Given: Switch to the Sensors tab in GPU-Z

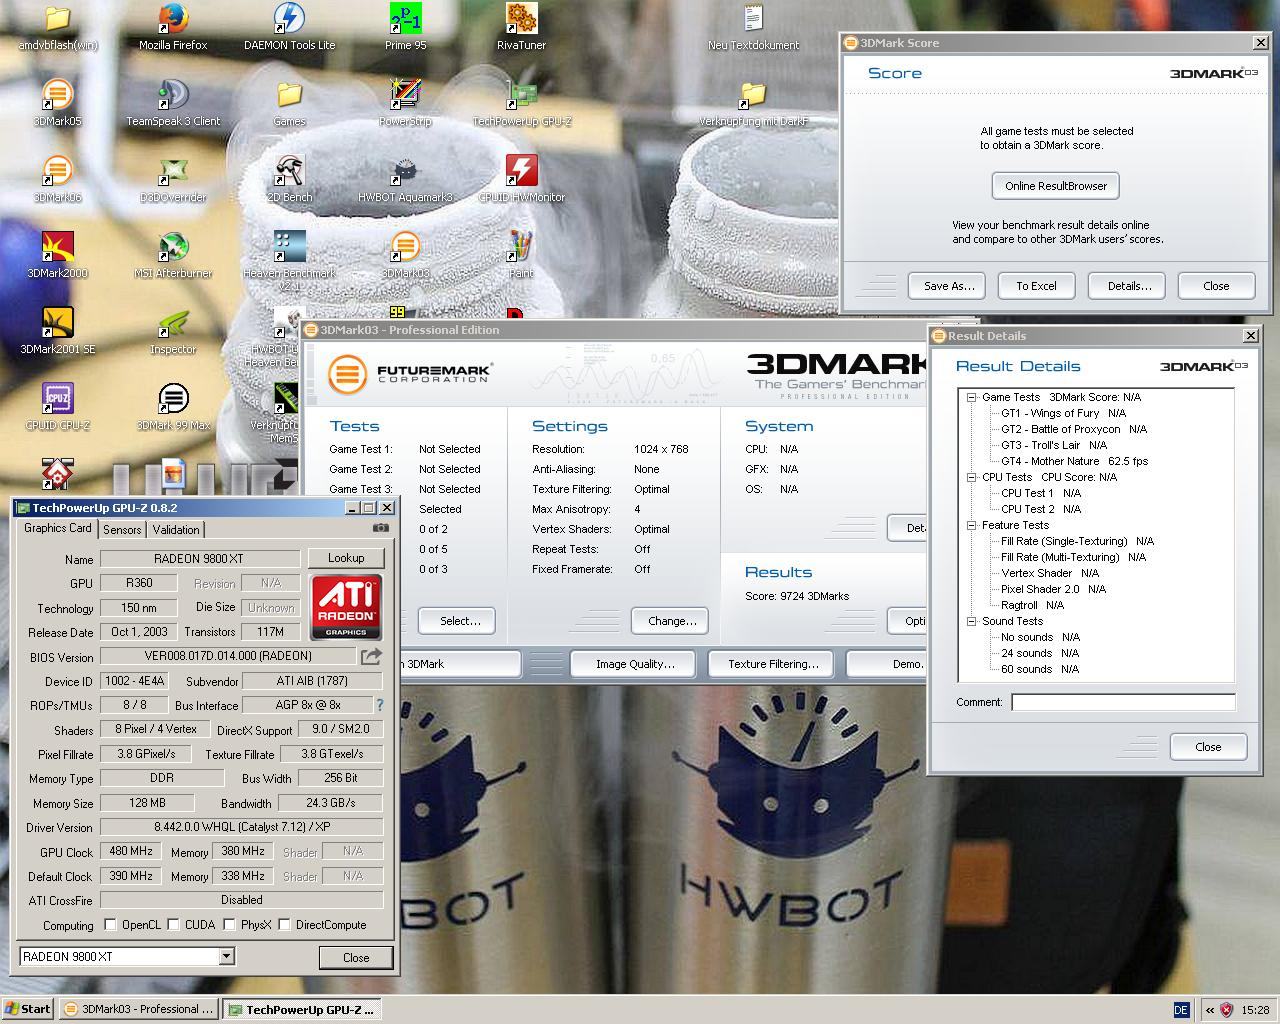Looking at the screenshot, I should coord(122,530).
